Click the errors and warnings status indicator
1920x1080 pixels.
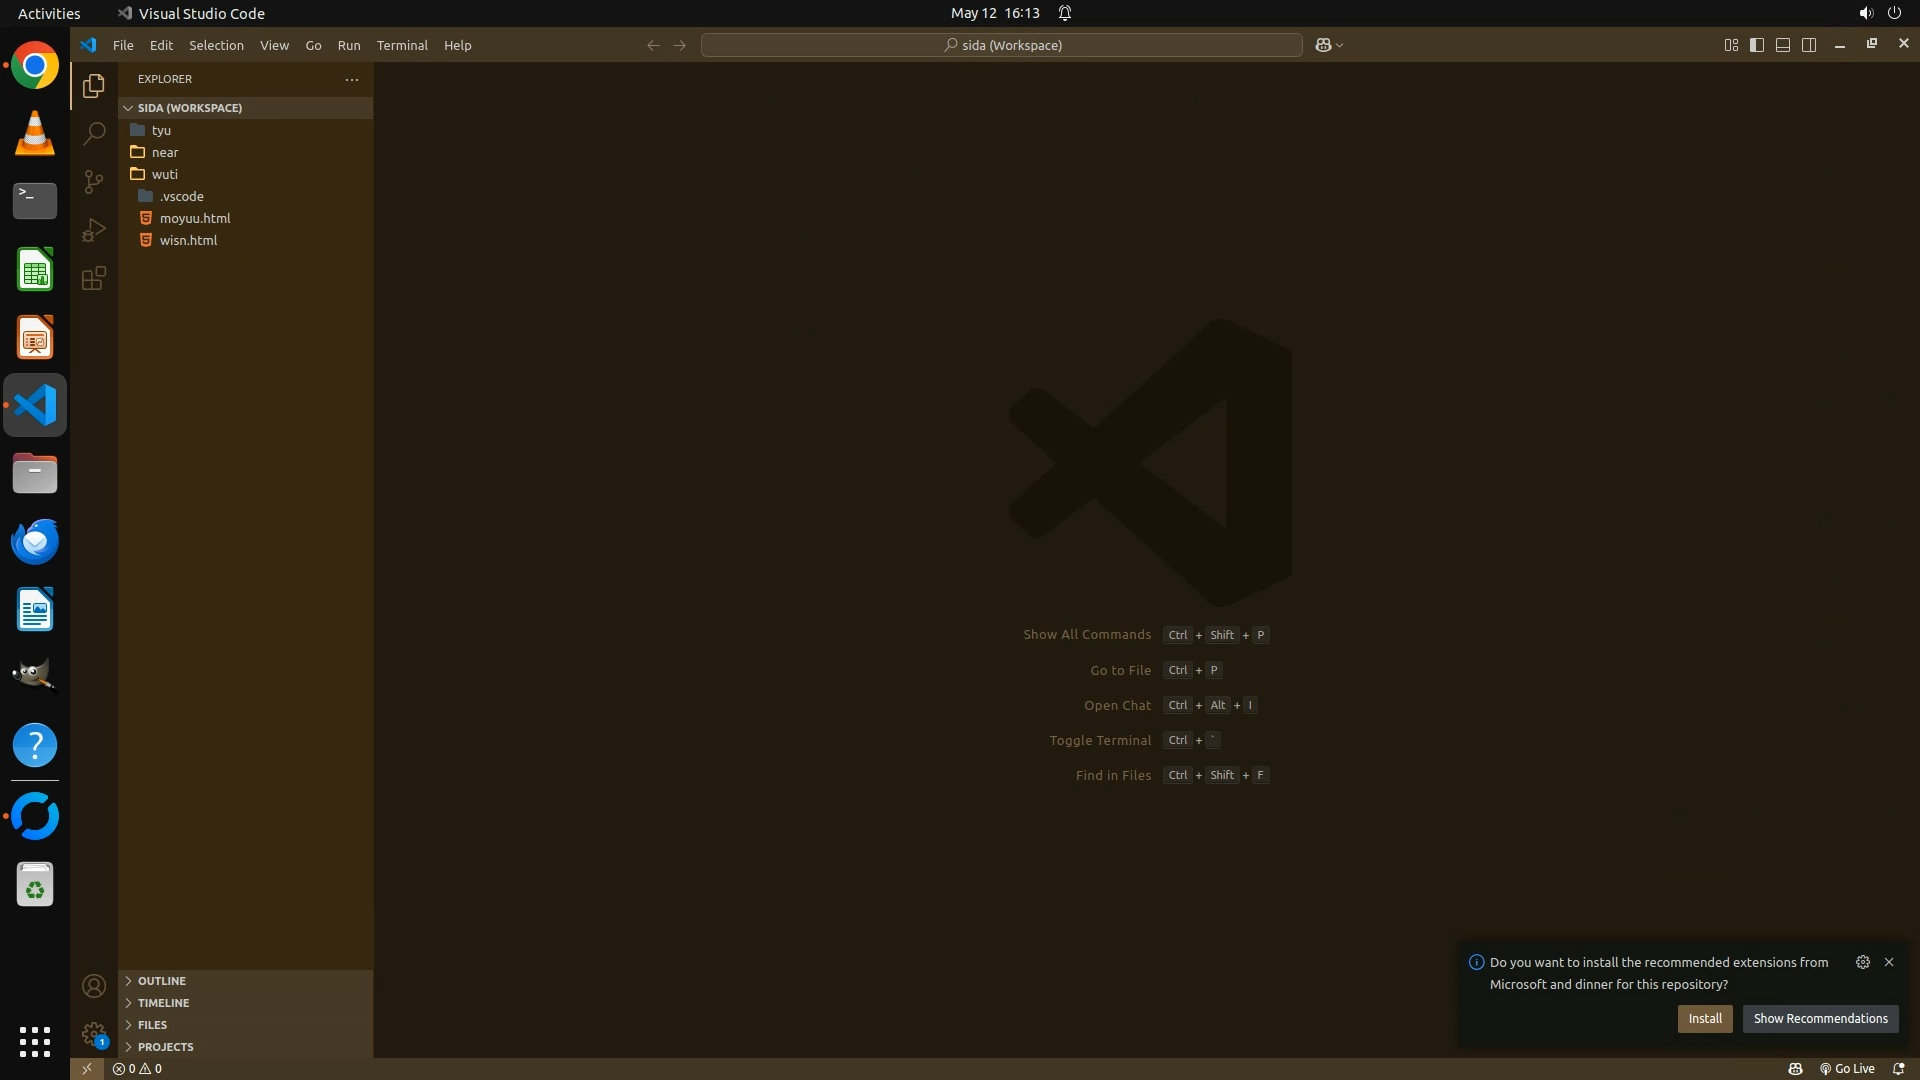pos(137,1069)
